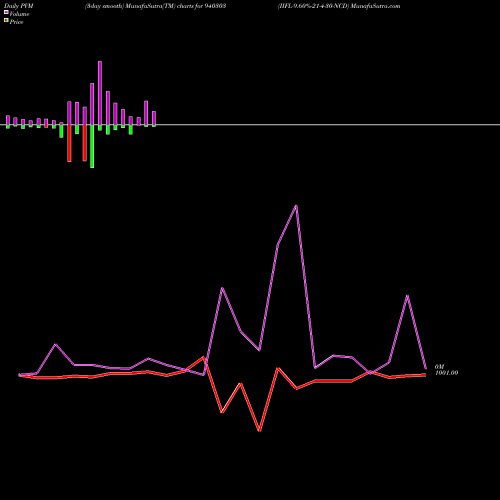The height and width of the screenshot is (500, 500).
Task: Click the red-green Price legend swatch
Action: pyautogui.click(x=6, y=21)
